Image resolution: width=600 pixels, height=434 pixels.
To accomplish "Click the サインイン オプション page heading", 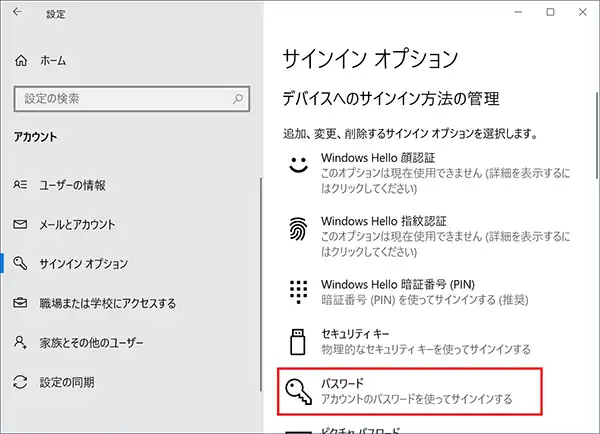I will point(370,59).
